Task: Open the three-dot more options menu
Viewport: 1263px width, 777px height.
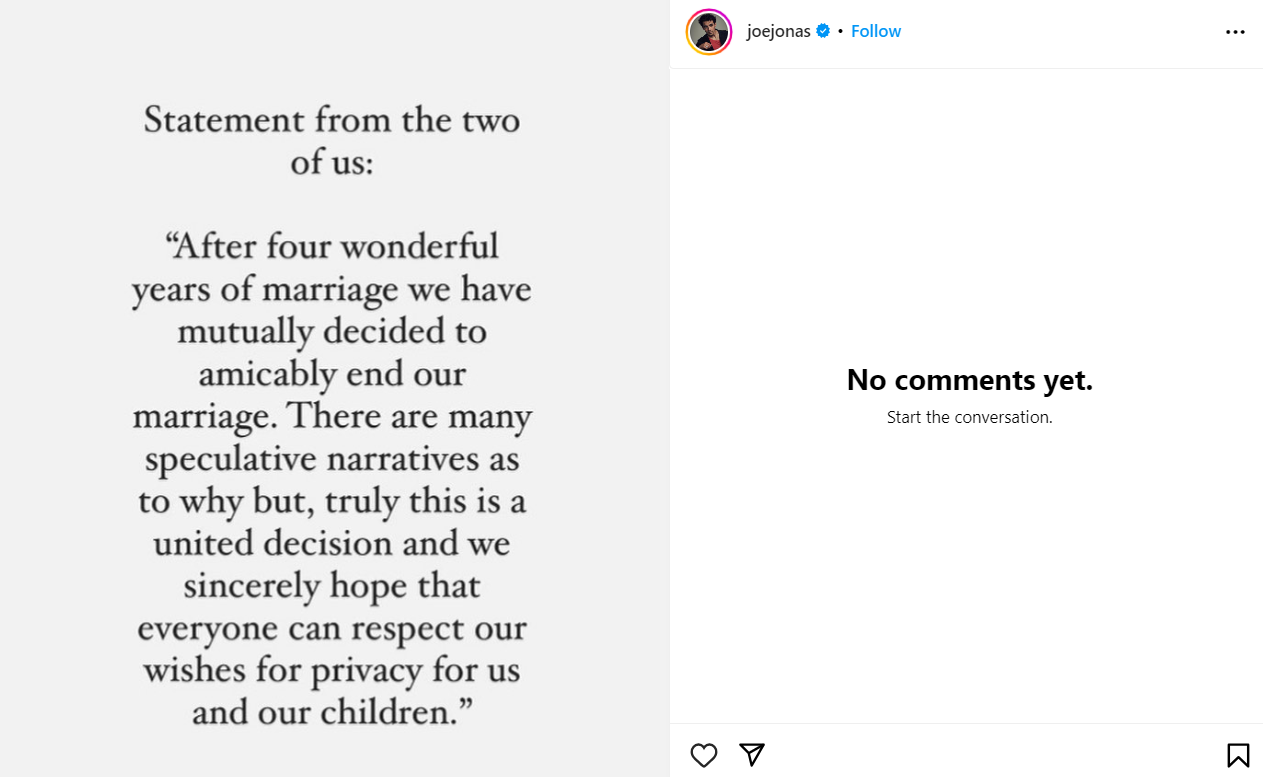Action: click(1235, 32)
